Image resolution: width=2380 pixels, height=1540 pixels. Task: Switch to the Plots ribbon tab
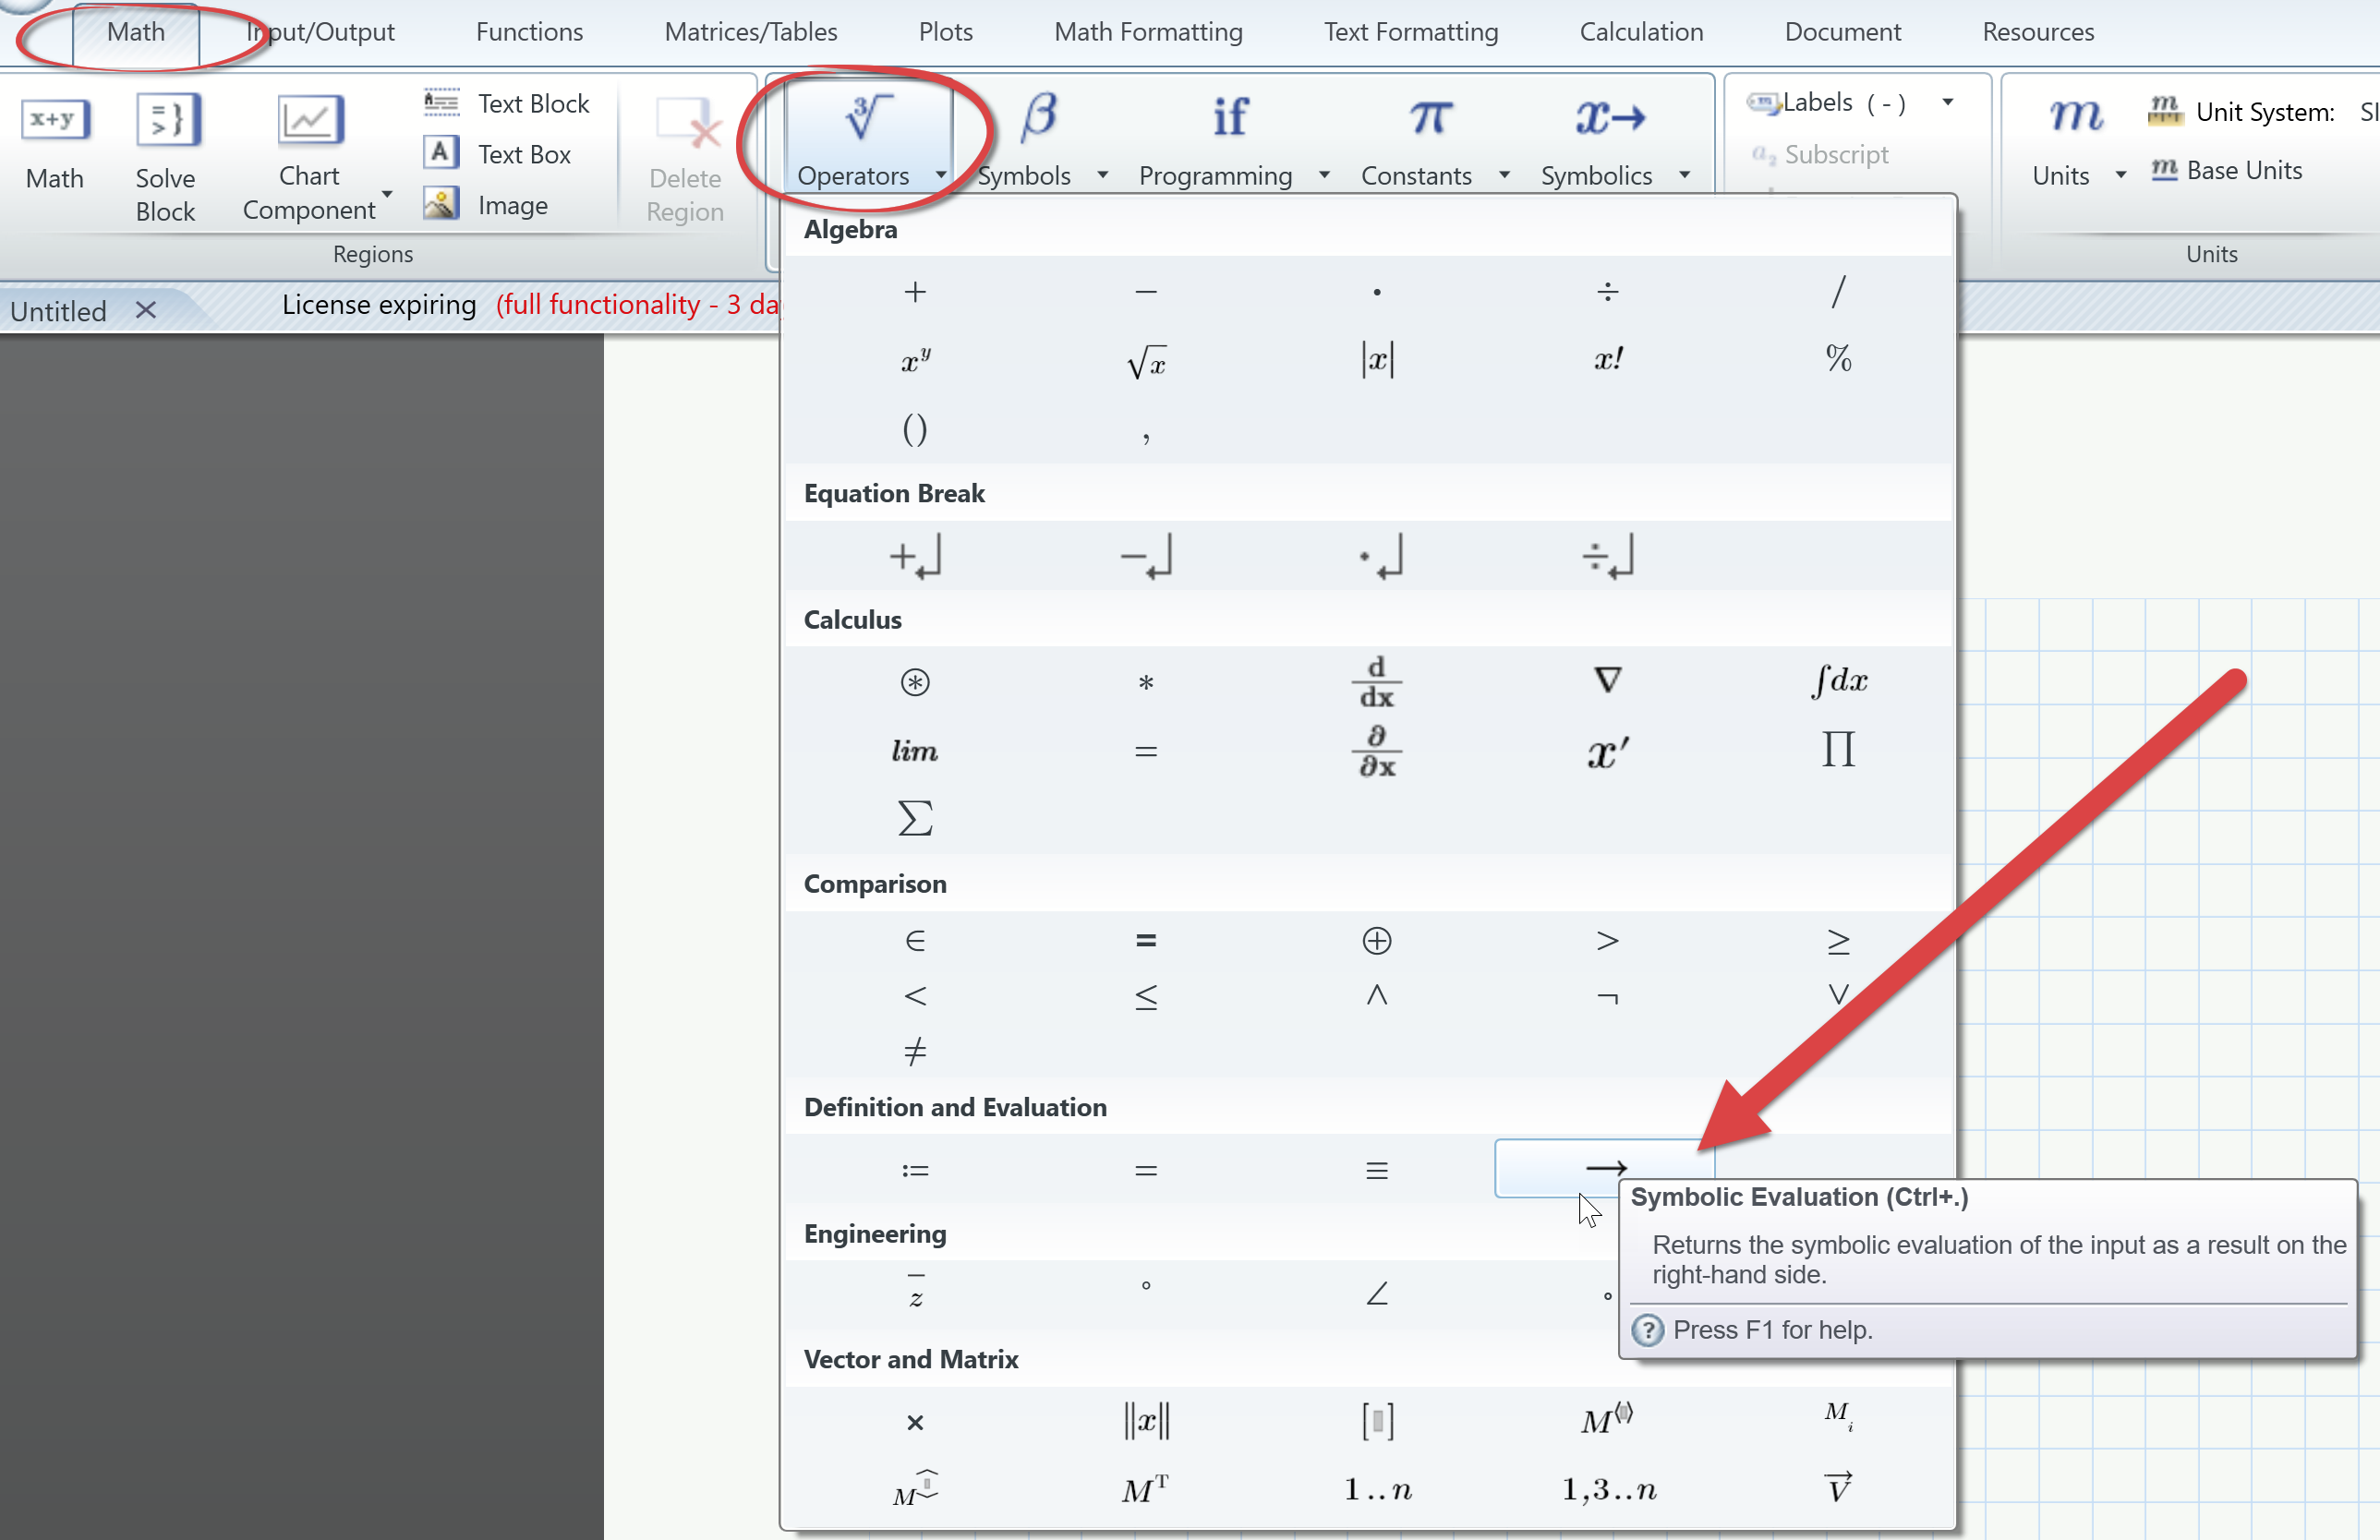tap(944, 31)
